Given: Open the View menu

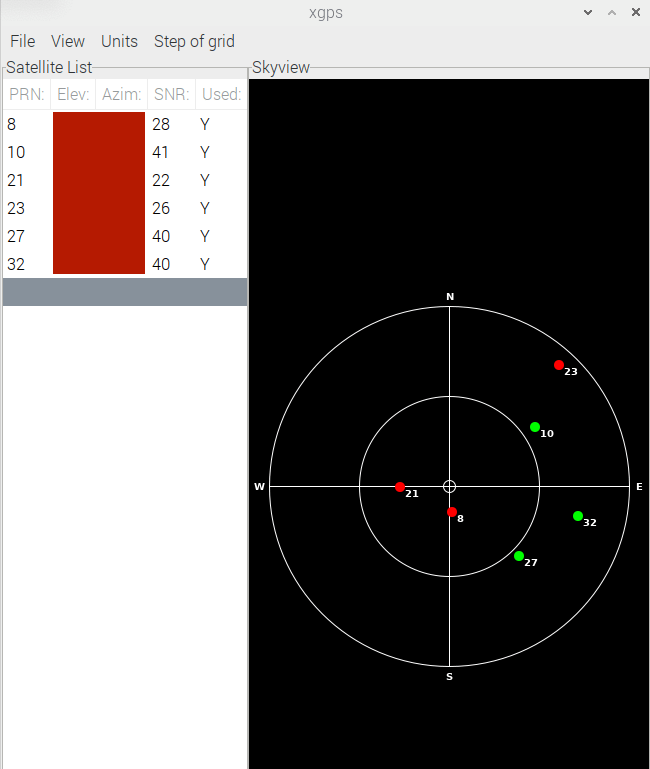Looking at the screenshot, I should click(68, 41).
